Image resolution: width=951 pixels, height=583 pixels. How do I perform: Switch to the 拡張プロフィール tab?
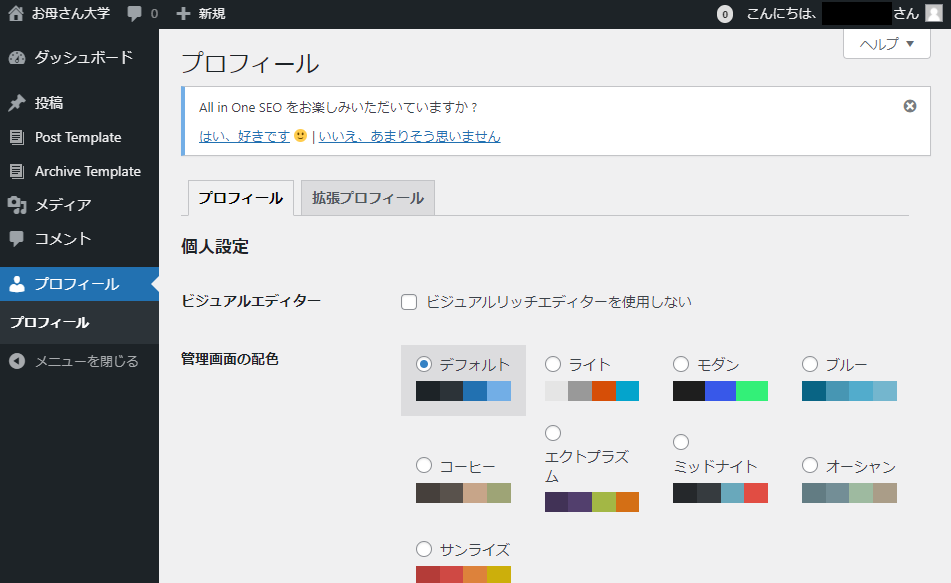click(368, 198)
